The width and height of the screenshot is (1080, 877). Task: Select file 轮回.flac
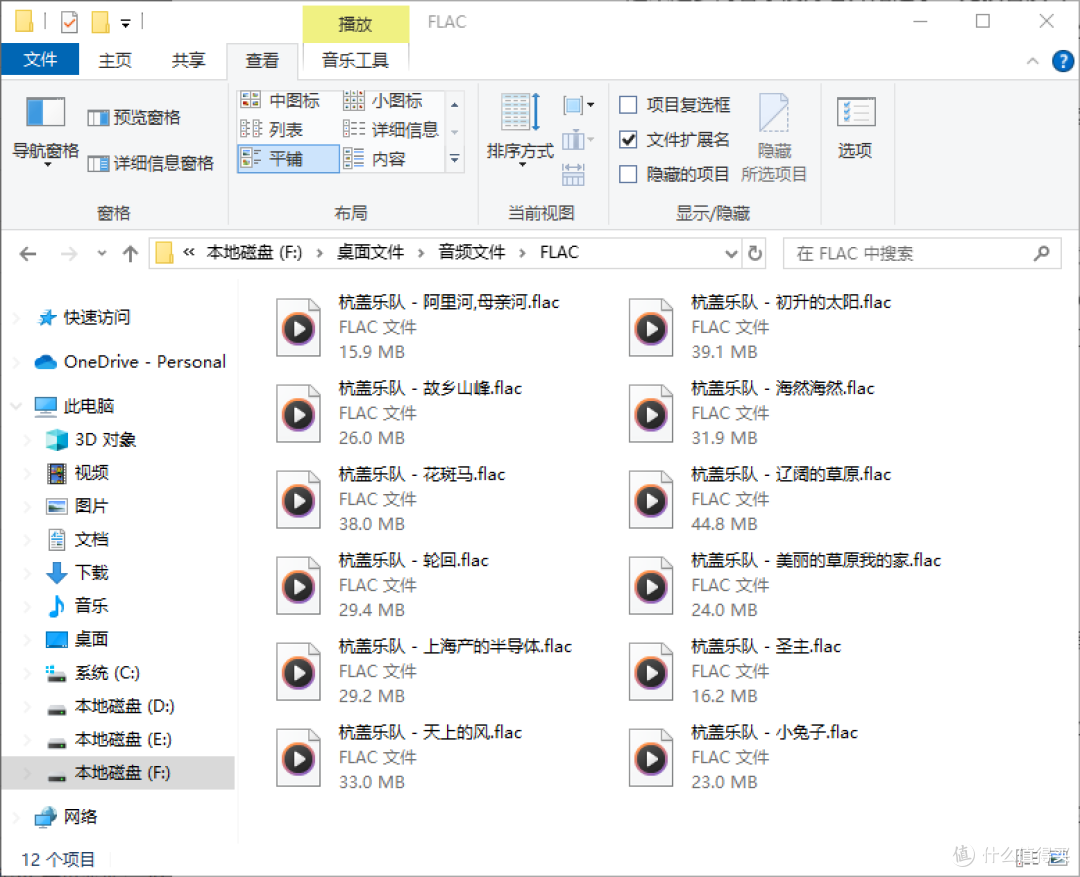tap(382, 586)
